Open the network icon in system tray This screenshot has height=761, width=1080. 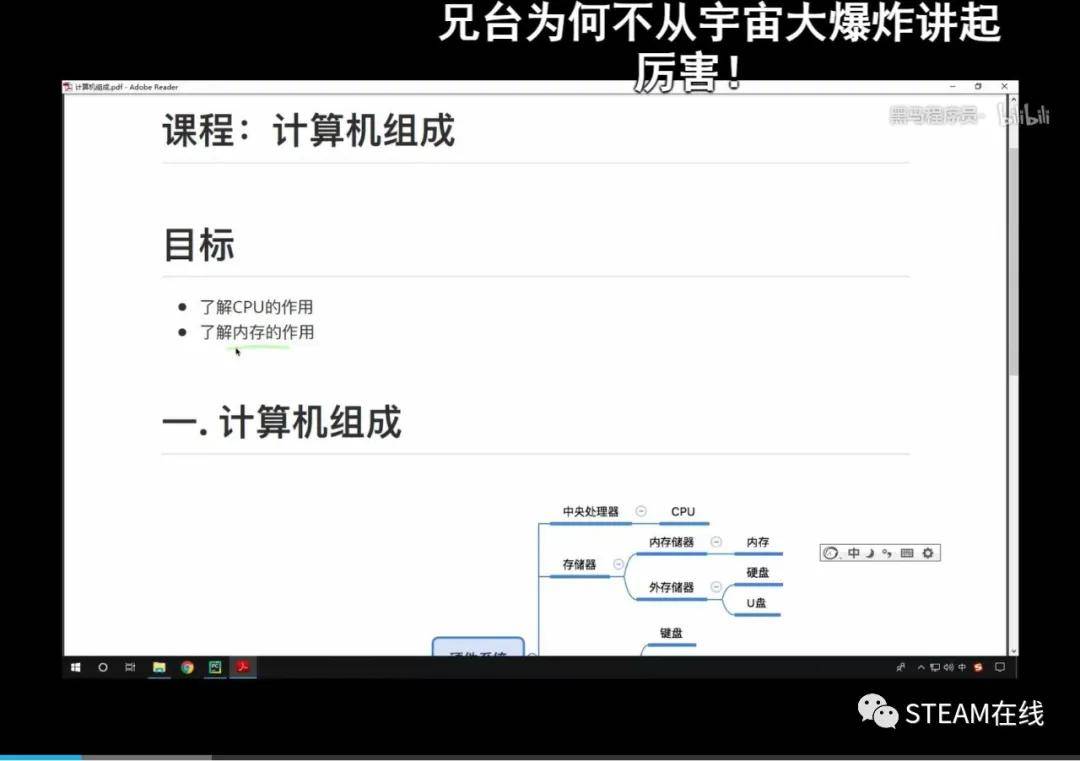tap(935, 667)
